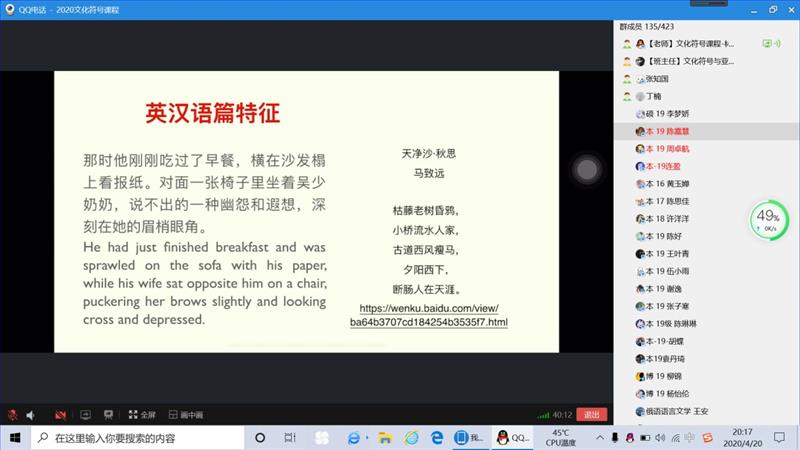The width and height of the screenshot is (800, 450).
Task: Switch to picture-in-picture 画中画 view
Action: (185, 414)
